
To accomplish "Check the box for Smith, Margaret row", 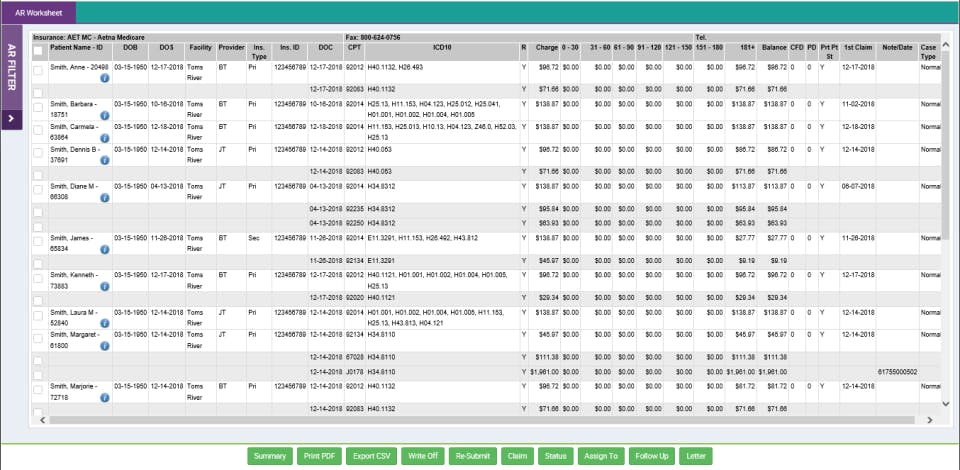I will click(38, 338).
